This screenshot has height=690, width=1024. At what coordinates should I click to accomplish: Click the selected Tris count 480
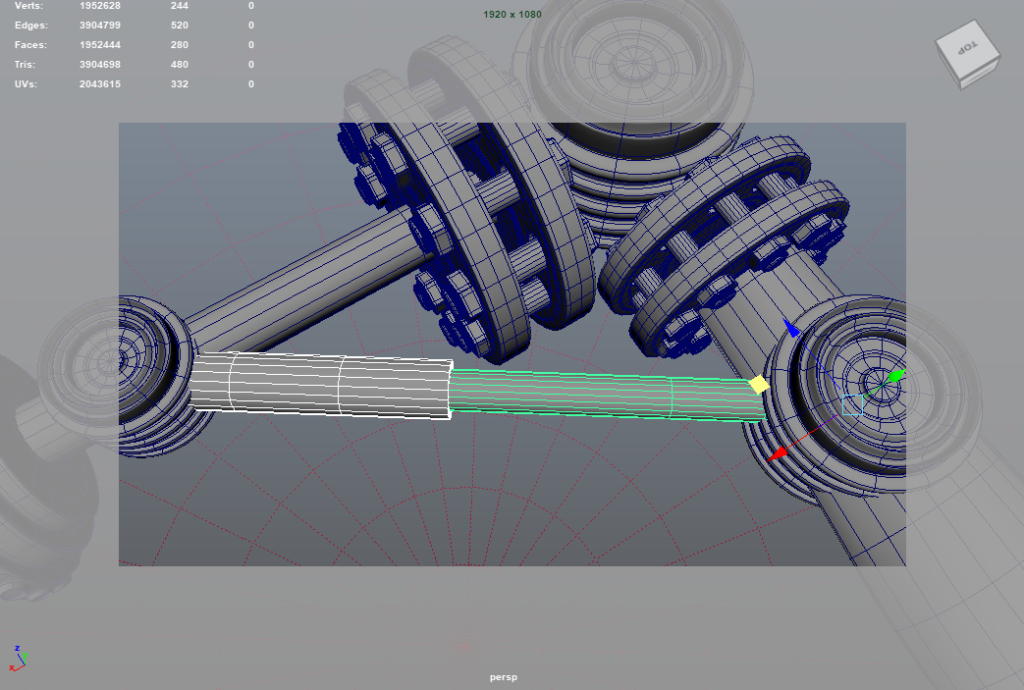[x=180, y=65]
